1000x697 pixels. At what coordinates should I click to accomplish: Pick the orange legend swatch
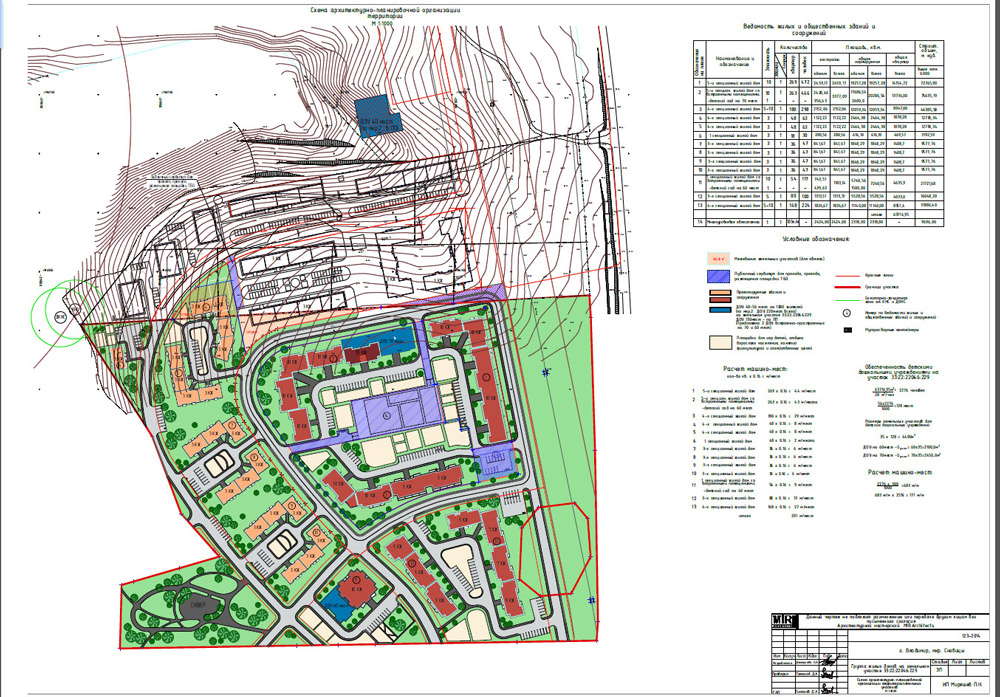(720, 293)
